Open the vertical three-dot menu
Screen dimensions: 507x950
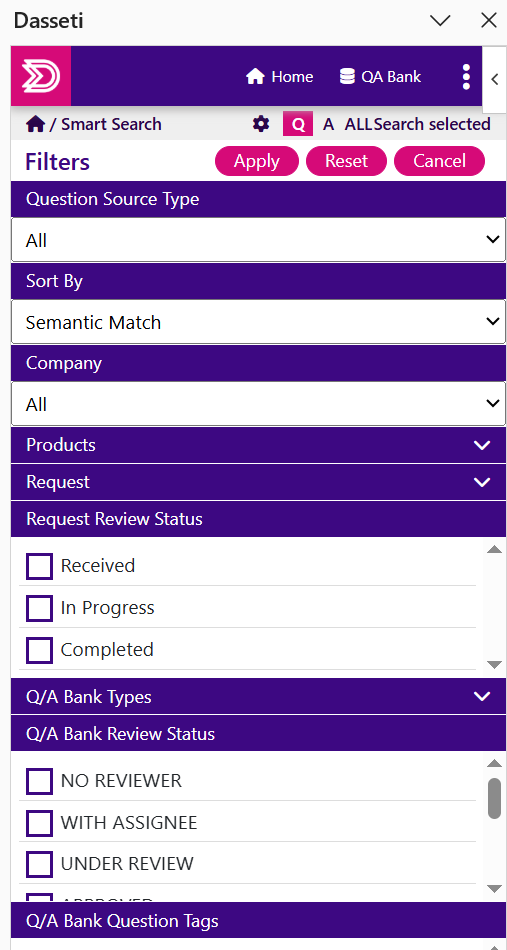pyautogui.click(x=466, y=77)
